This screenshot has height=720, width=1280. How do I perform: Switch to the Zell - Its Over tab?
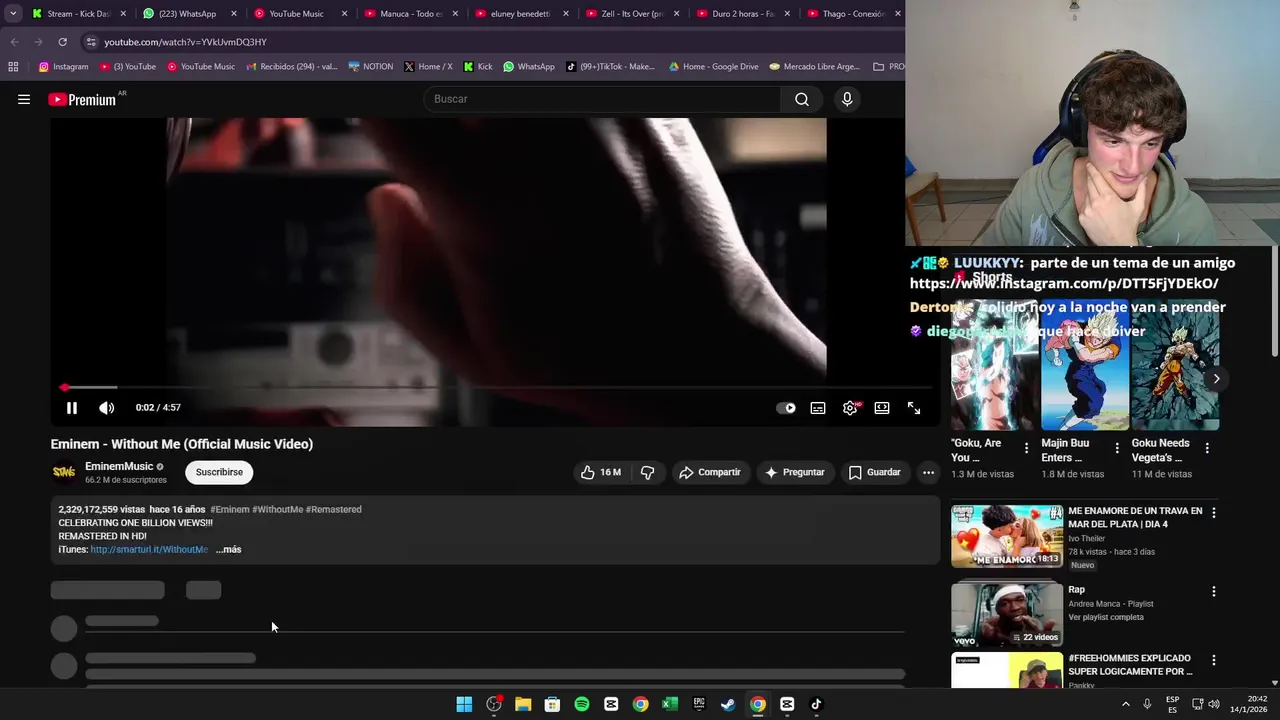tap(631, 14)
